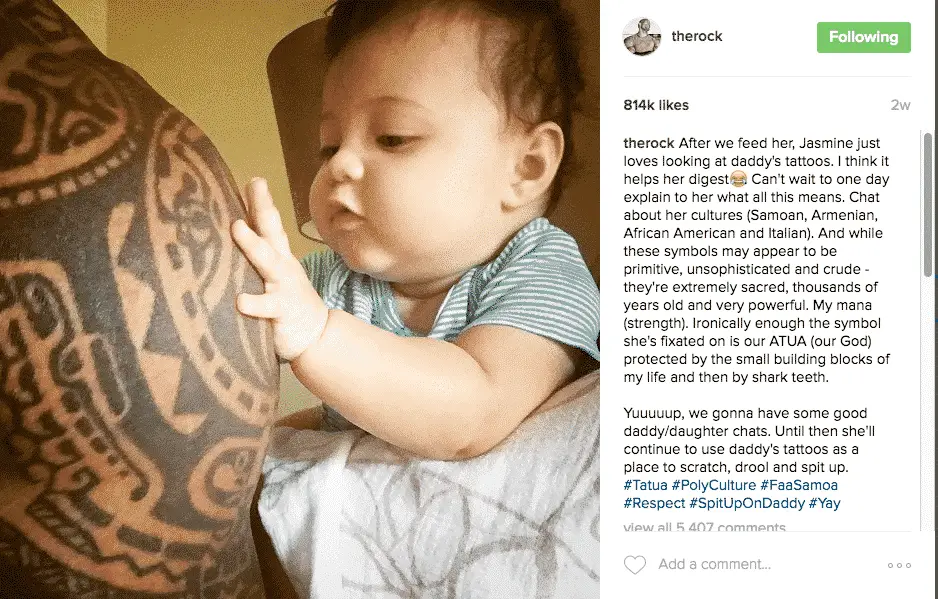Viewport: 938px width, 599px height.
Task: Open the #Tatua hashtag
Action: pyautogui.click(x=645, y=485)
